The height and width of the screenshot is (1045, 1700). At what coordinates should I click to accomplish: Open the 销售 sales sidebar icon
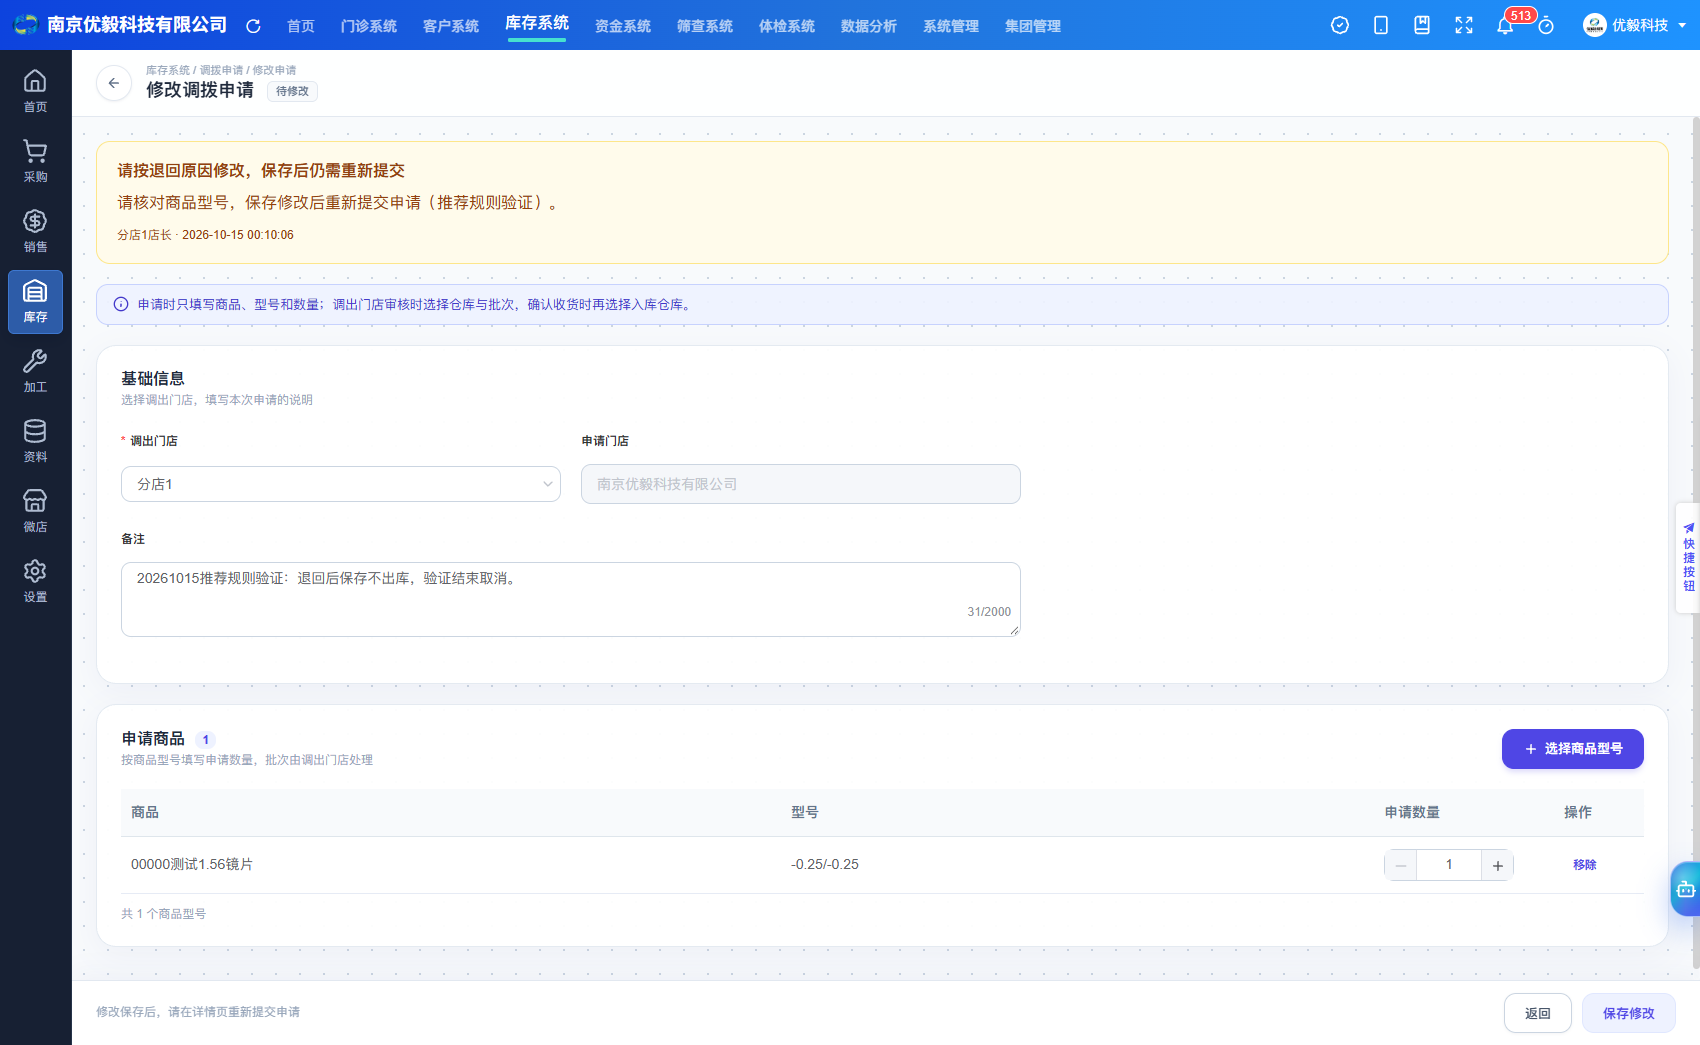35,231
